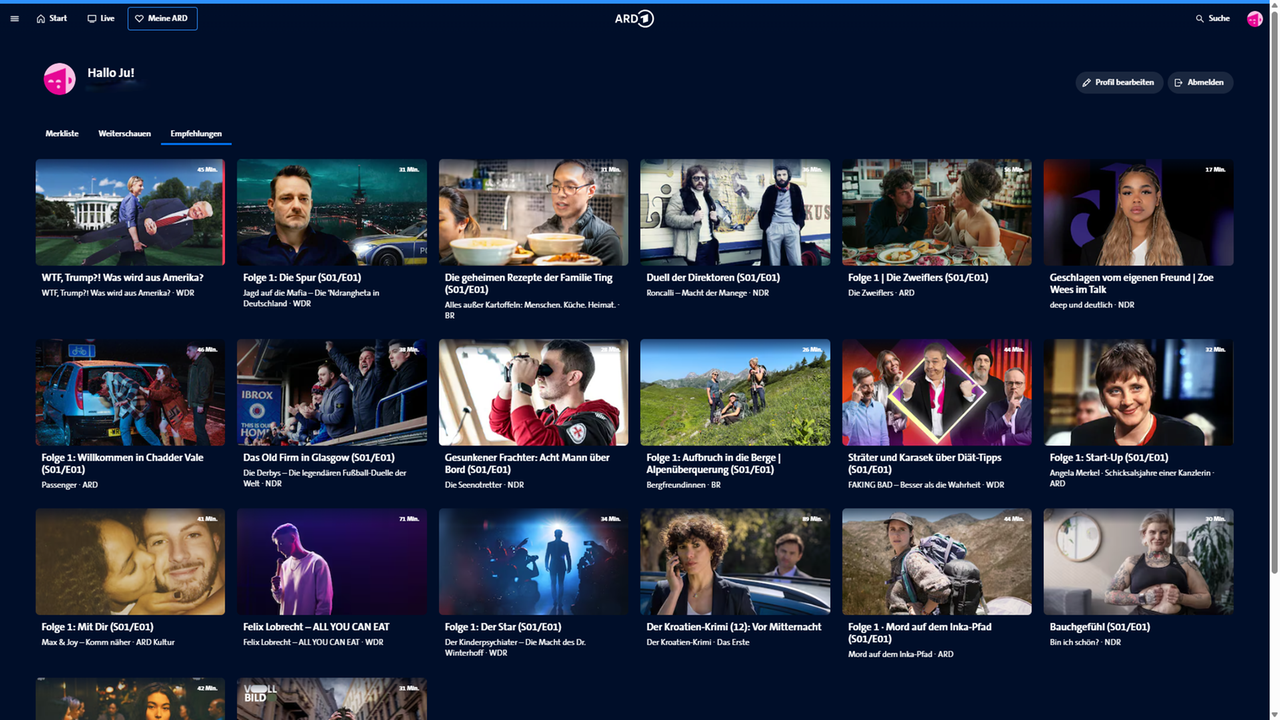Click subtitle Bin ich schön? · NDR
The height and width of the screenshot is (720, 1280).
(x=1085, y=642)
